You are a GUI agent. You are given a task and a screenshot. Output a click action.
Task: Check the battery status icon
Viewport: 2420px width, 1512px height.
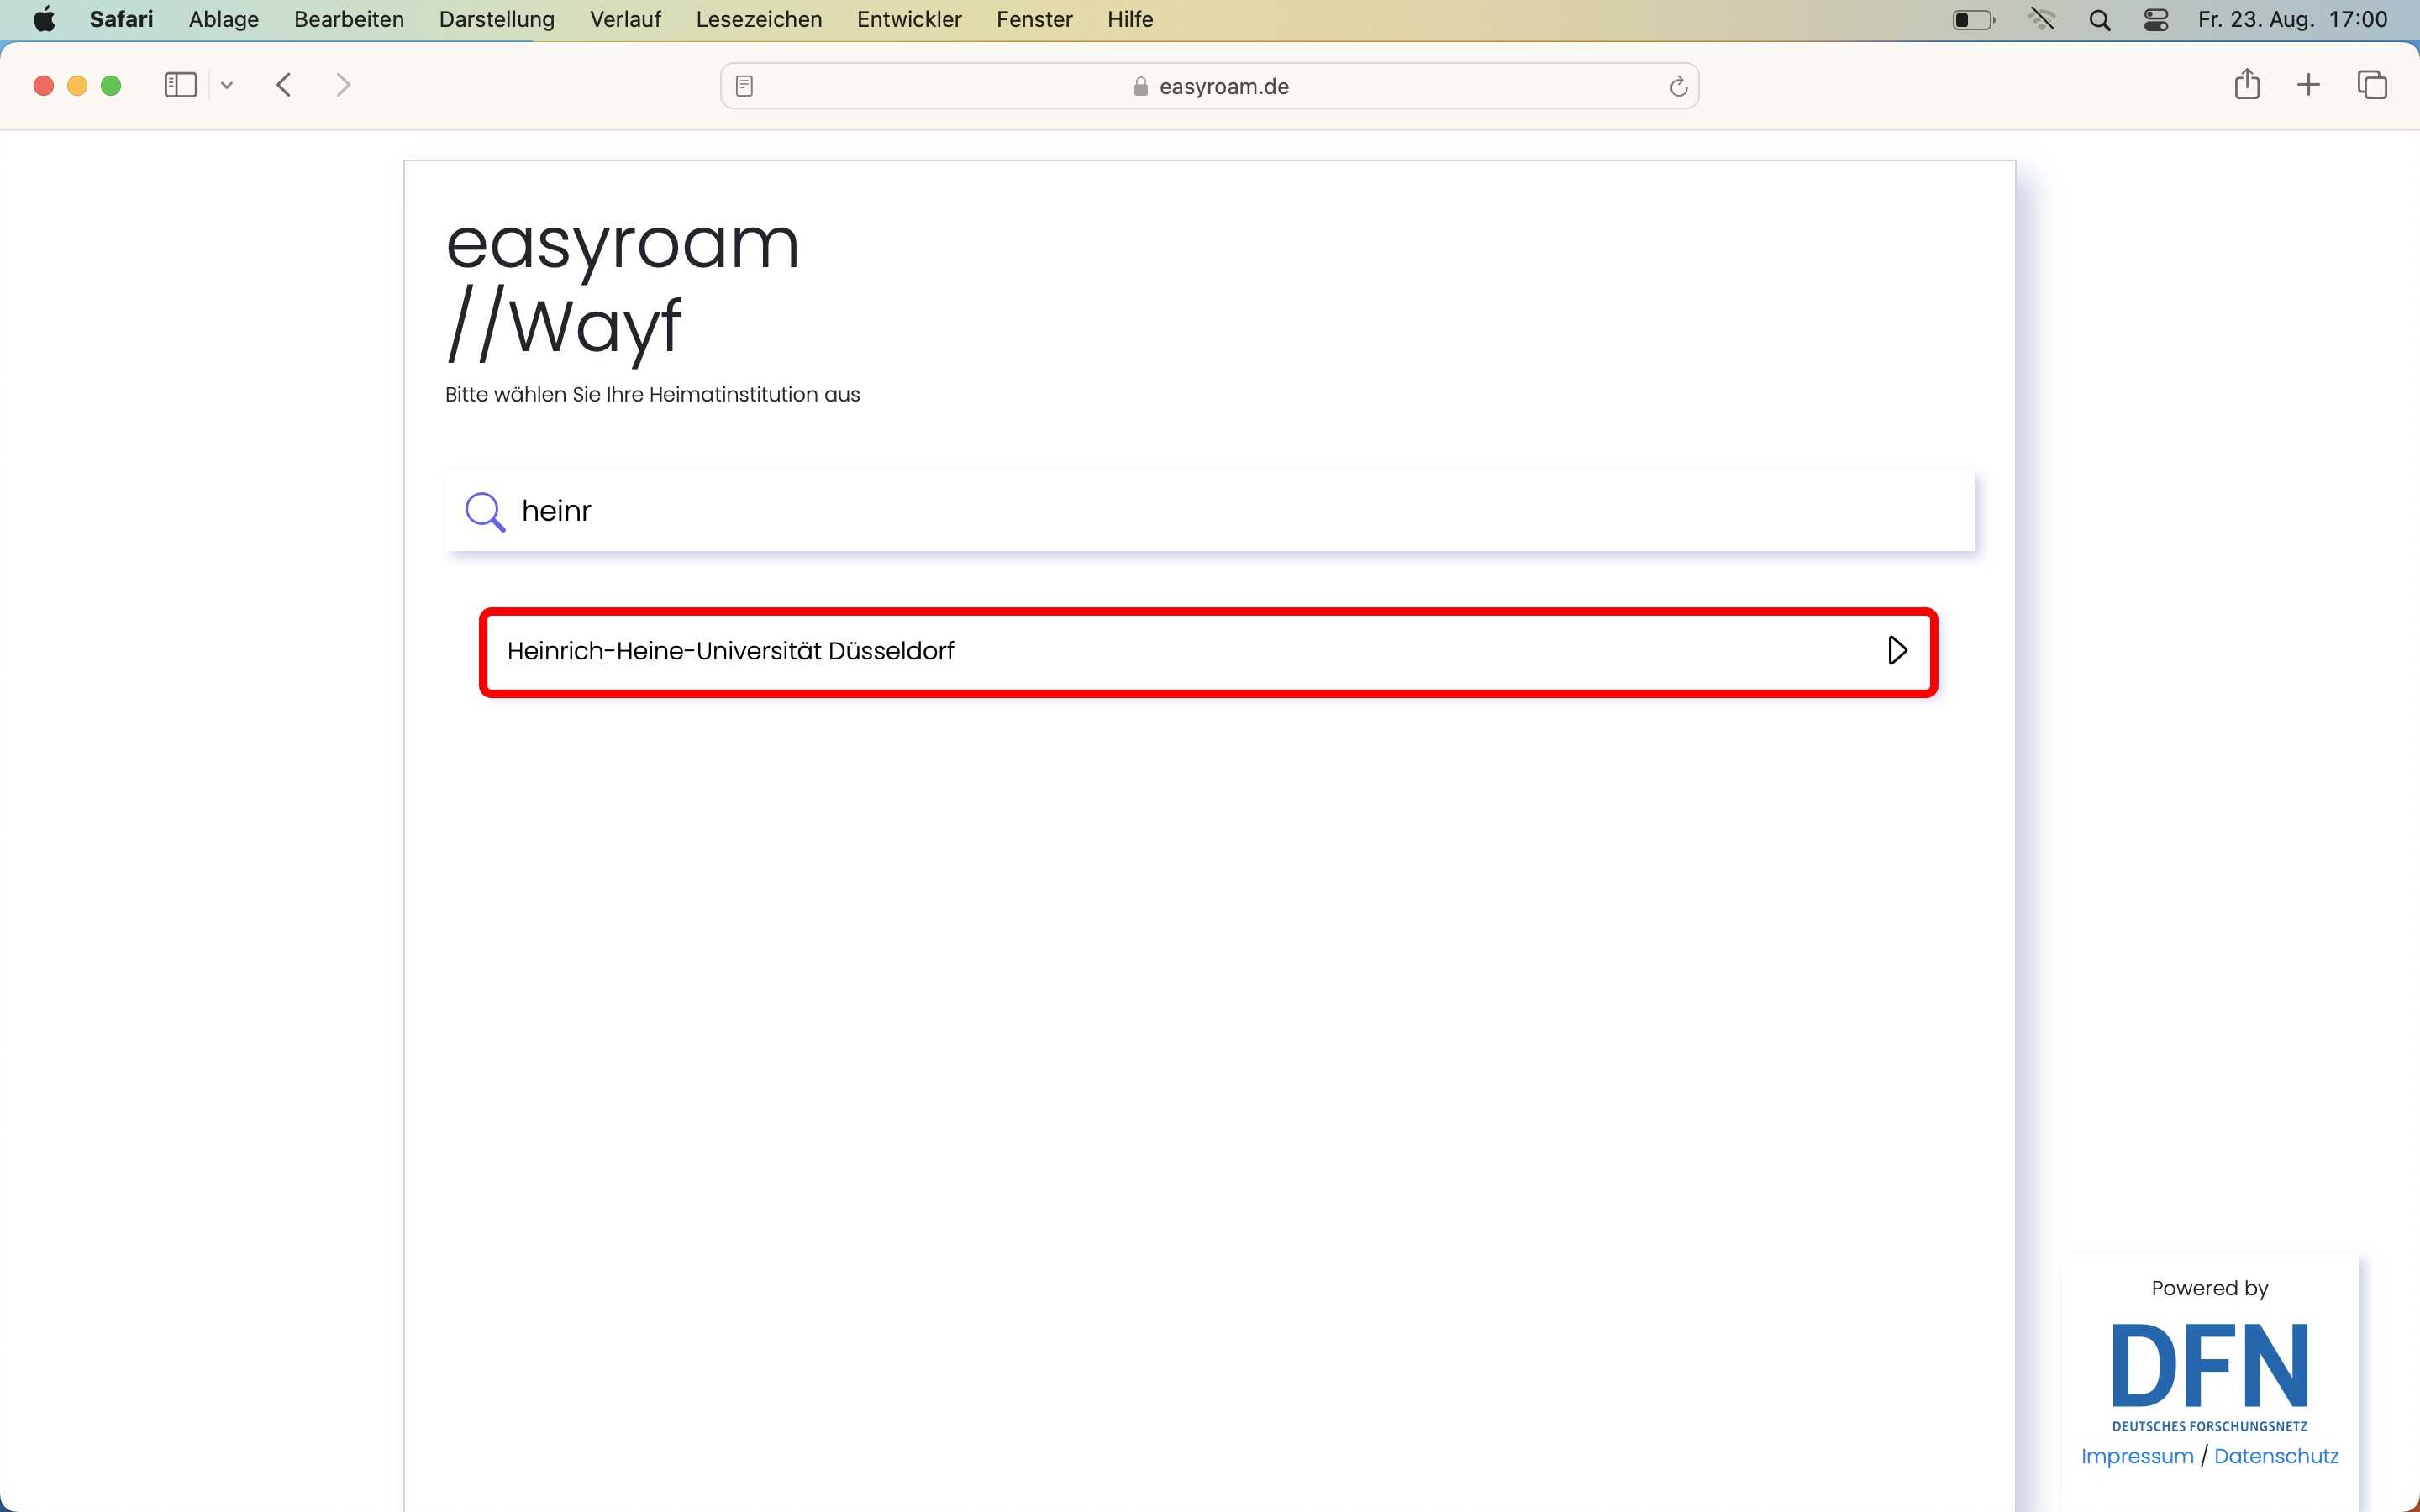click(x=1974, y=19)
